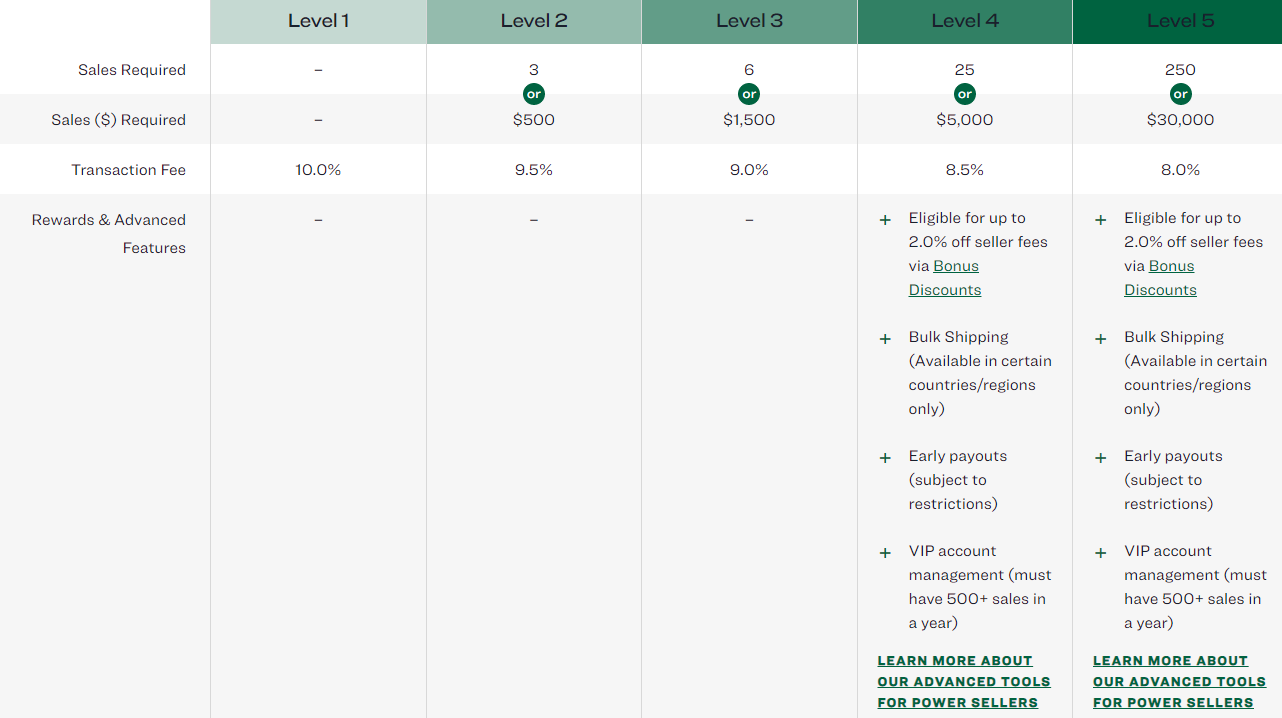1282x718 pixels.
Task: Click the Sales ($) Required row label
Action: [119, 120]
